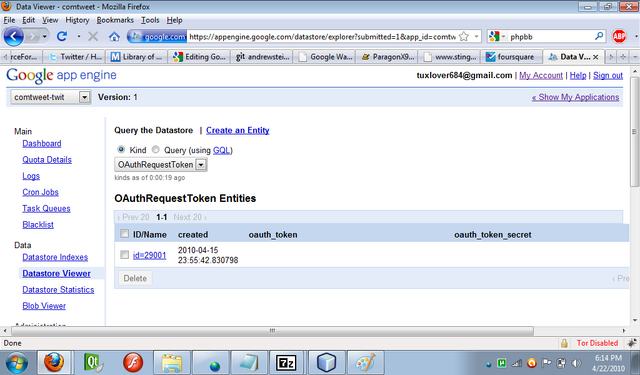Open the comtweet-twit application dropdown
The image size is (640, 375).
point(51,97)
